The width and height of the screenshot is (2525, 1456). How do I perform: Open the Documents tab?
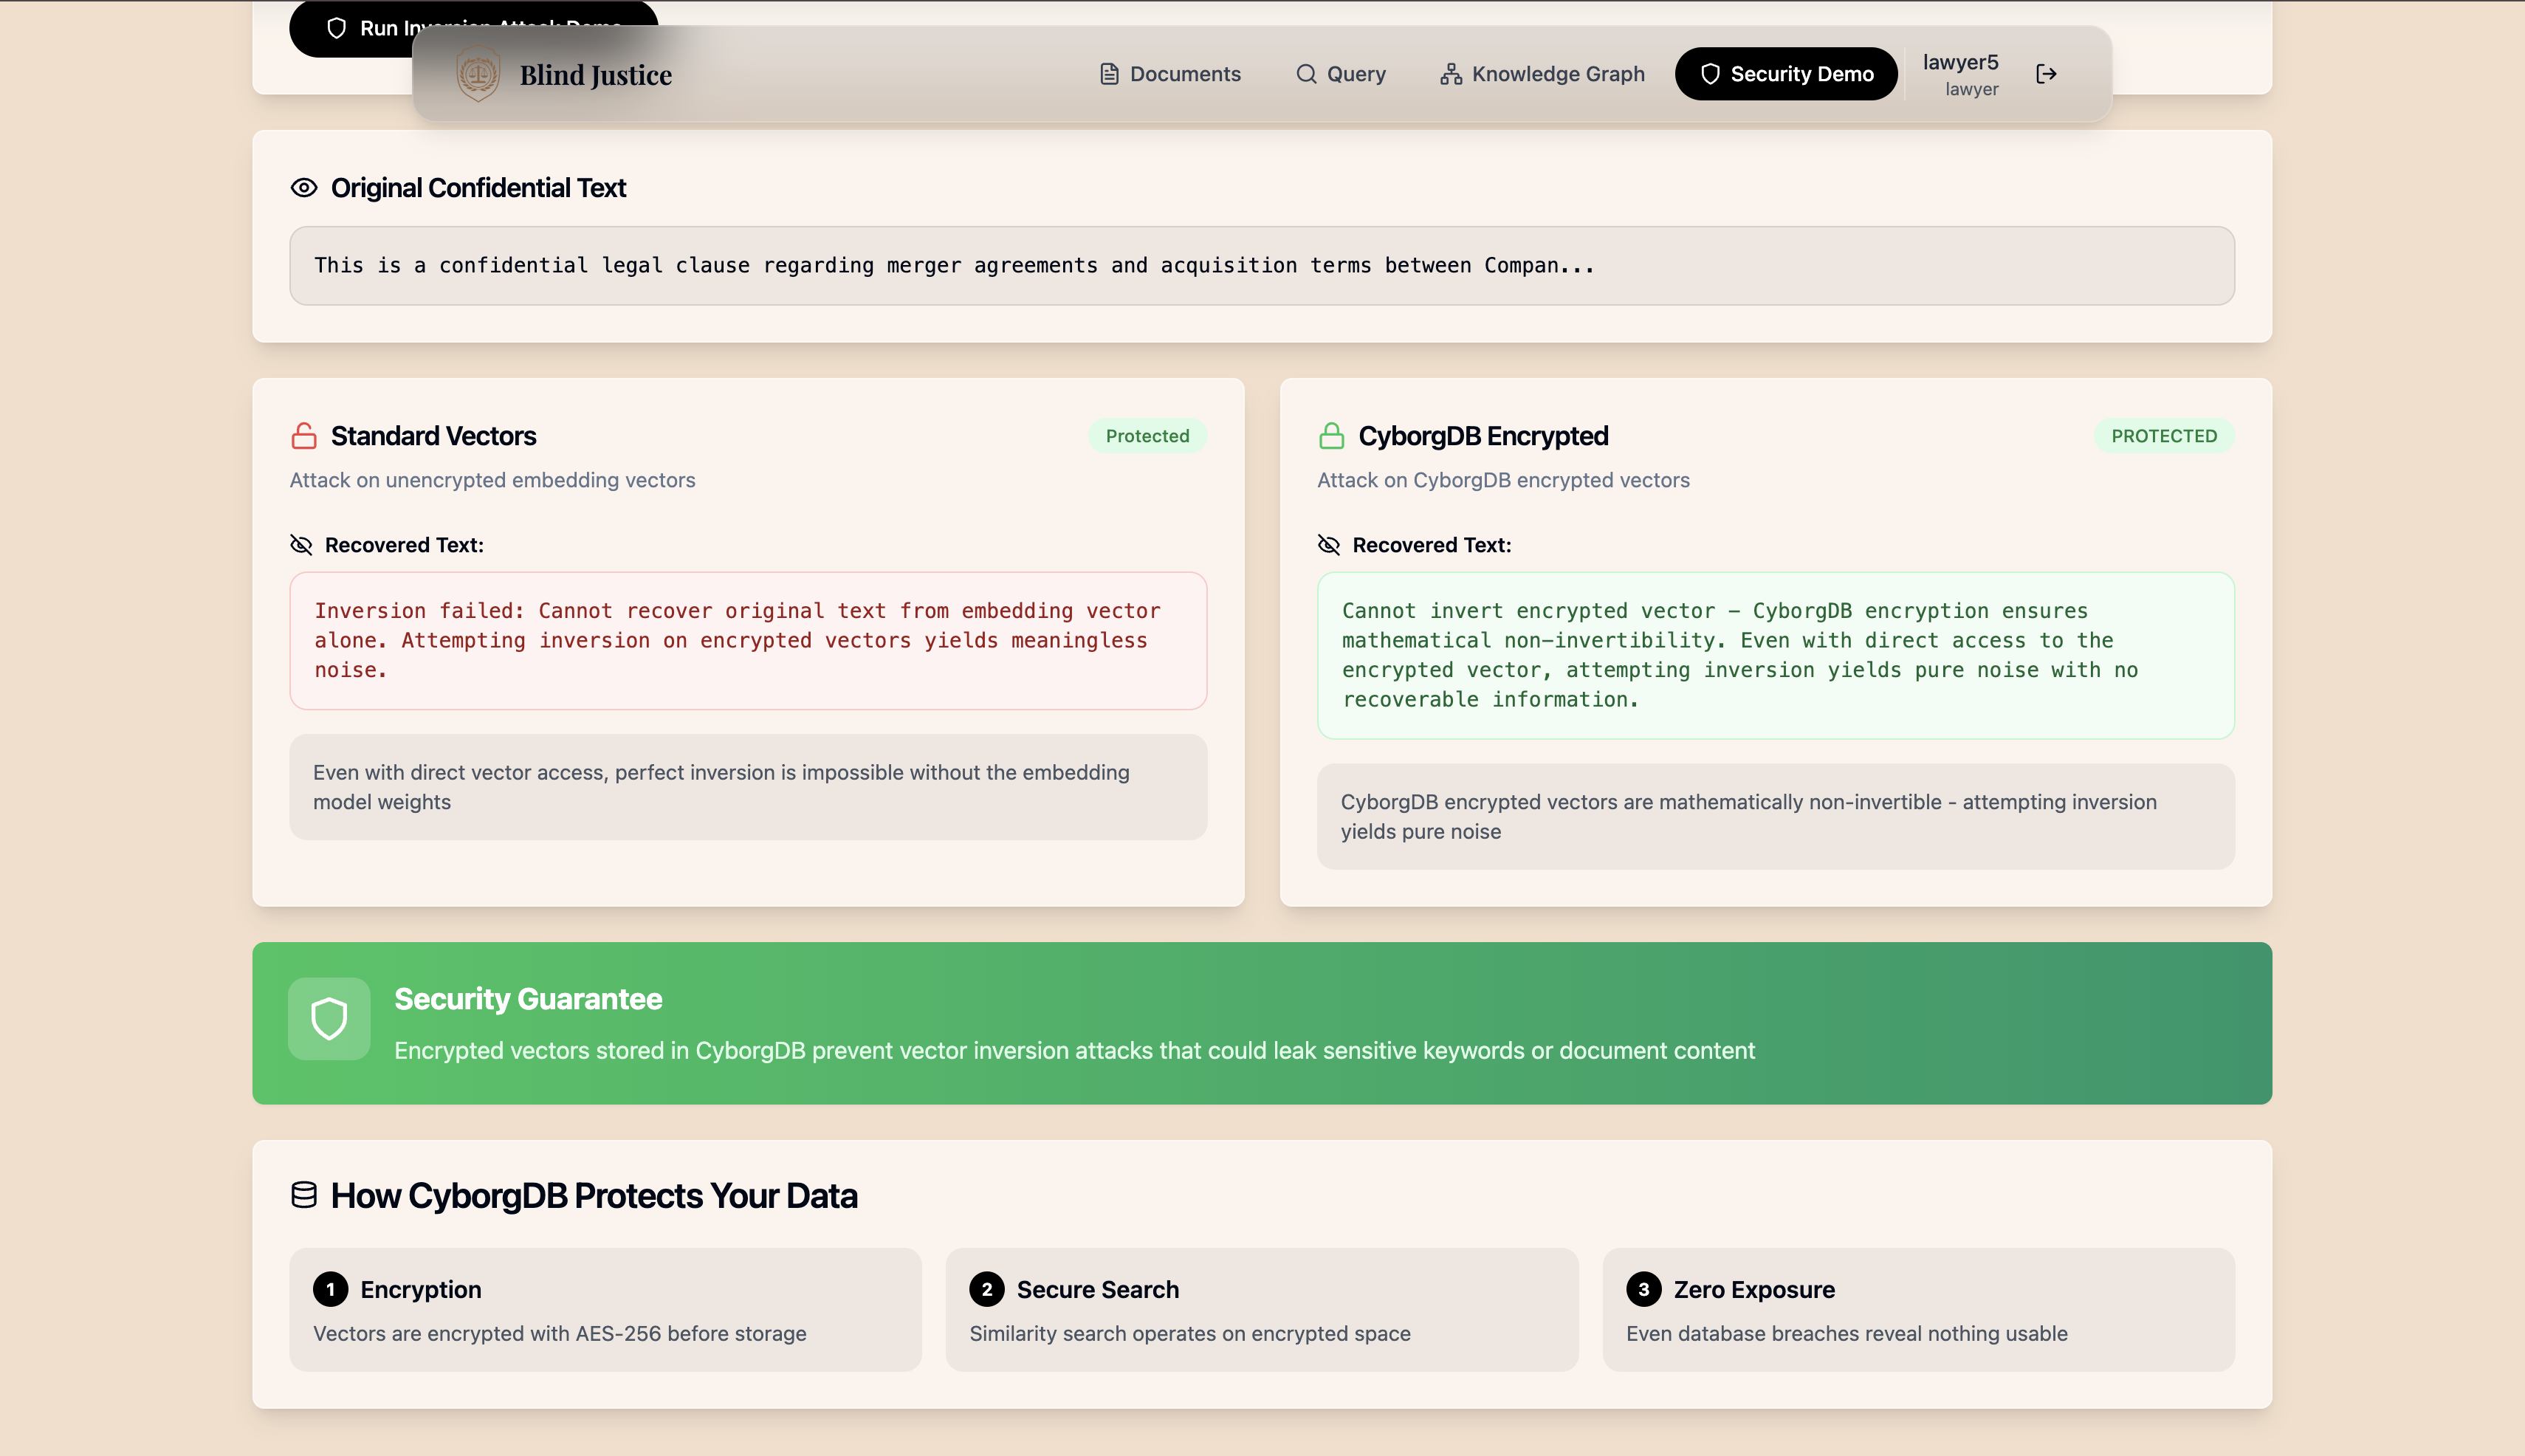1170,74
